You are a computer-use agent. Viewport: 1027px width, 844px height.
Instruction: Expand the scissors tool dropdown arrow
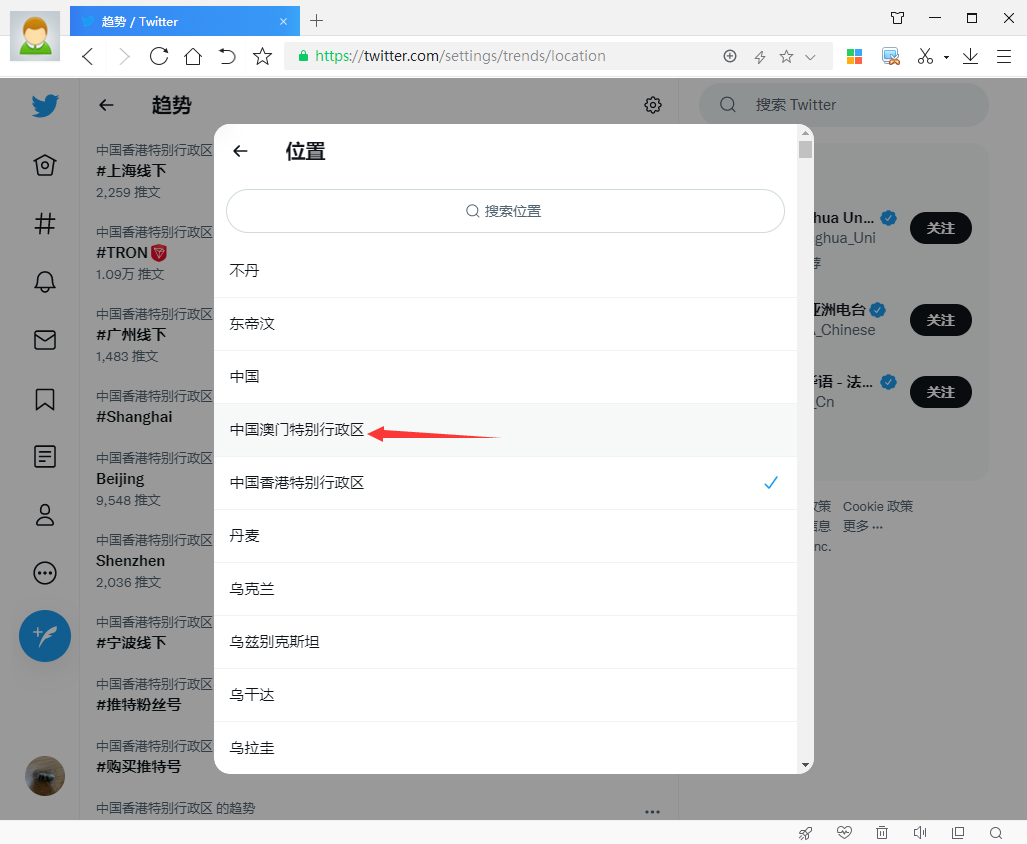(x=946, y=58)
